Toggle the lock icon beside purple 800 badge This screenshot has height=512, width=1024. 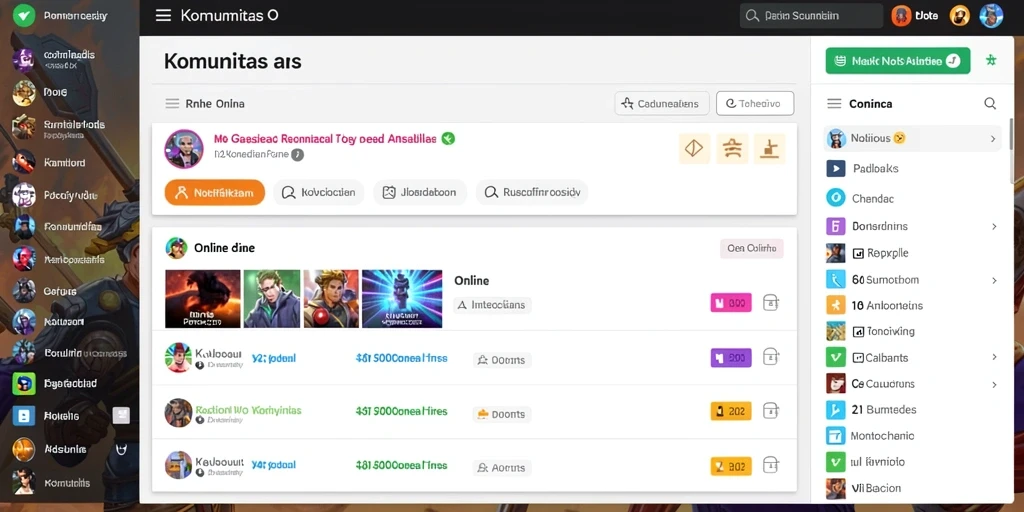pyautogui.click(x=771, y=357)
